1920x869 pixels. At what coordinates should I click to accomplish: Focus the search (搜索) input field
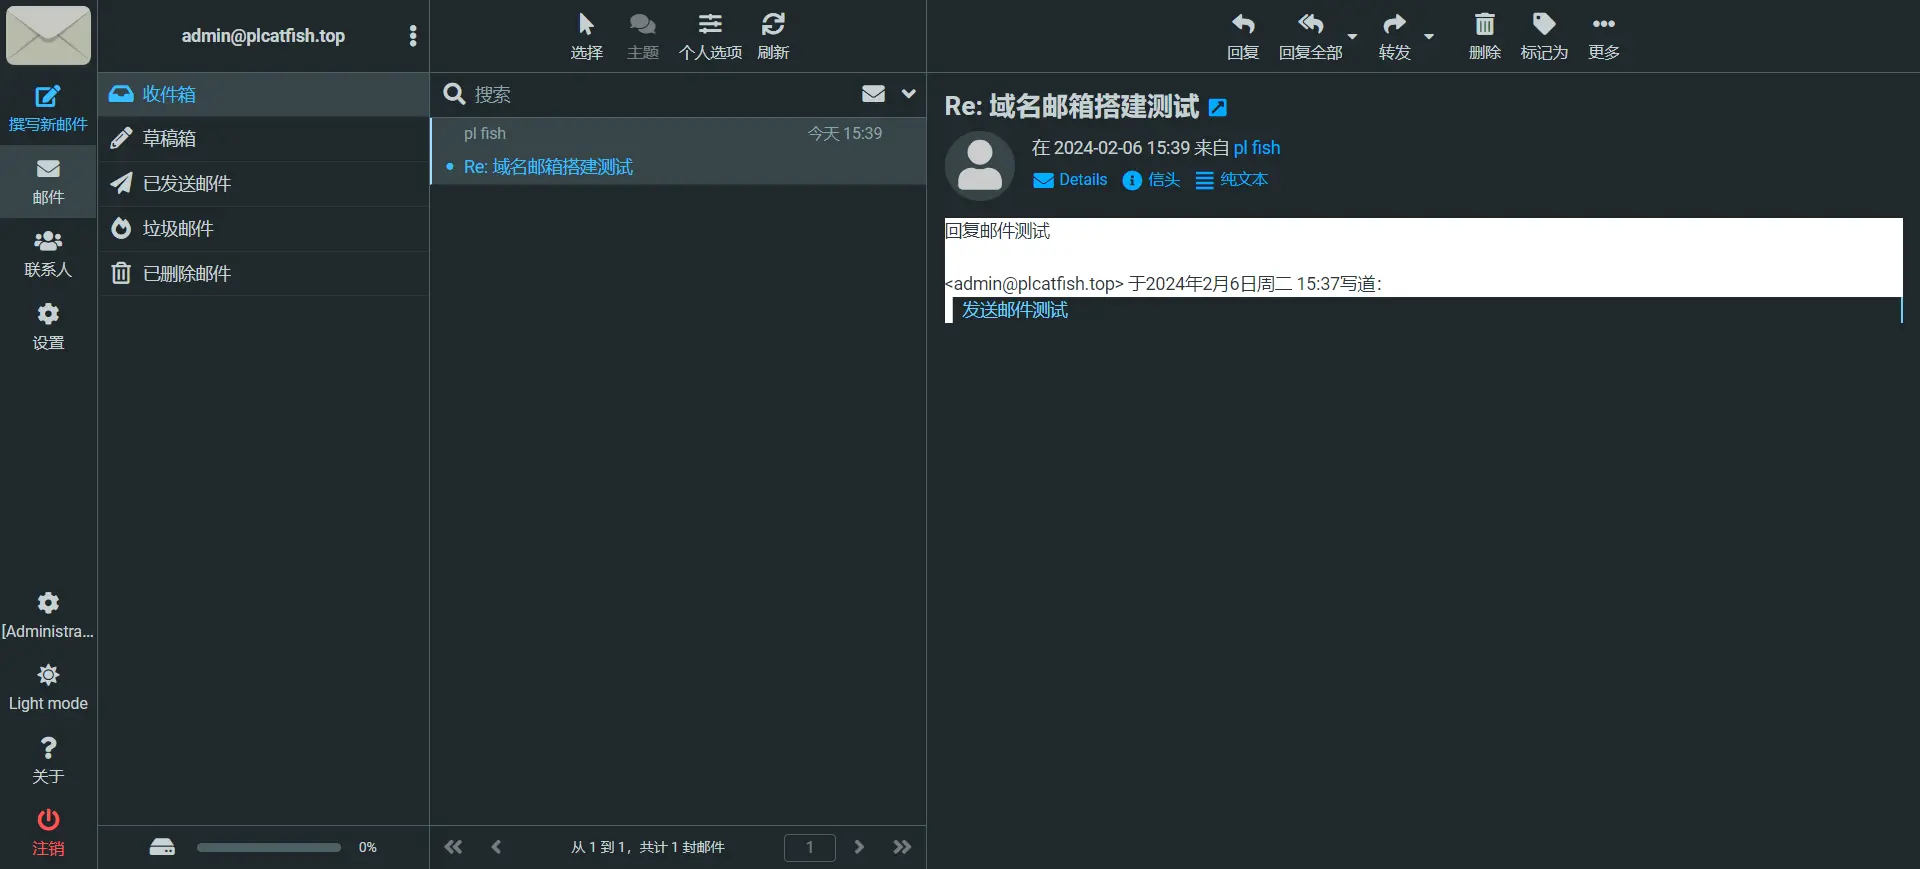pyautogui.click(x=660, y=94)
